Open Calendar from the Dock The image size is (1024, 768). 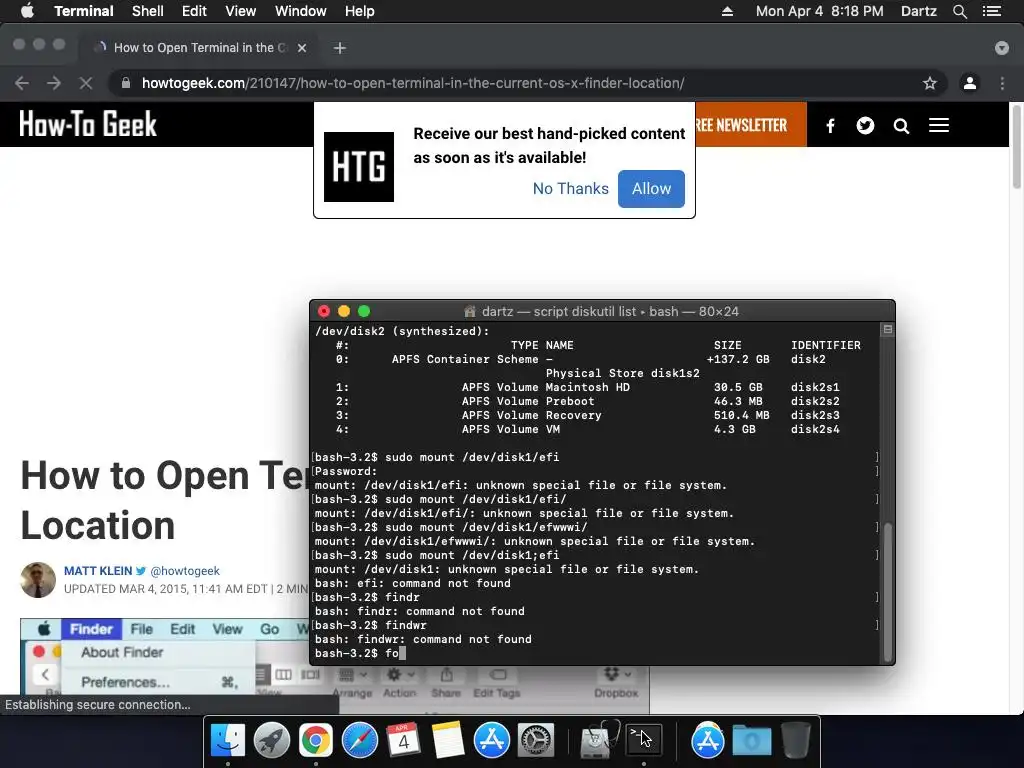404,741
